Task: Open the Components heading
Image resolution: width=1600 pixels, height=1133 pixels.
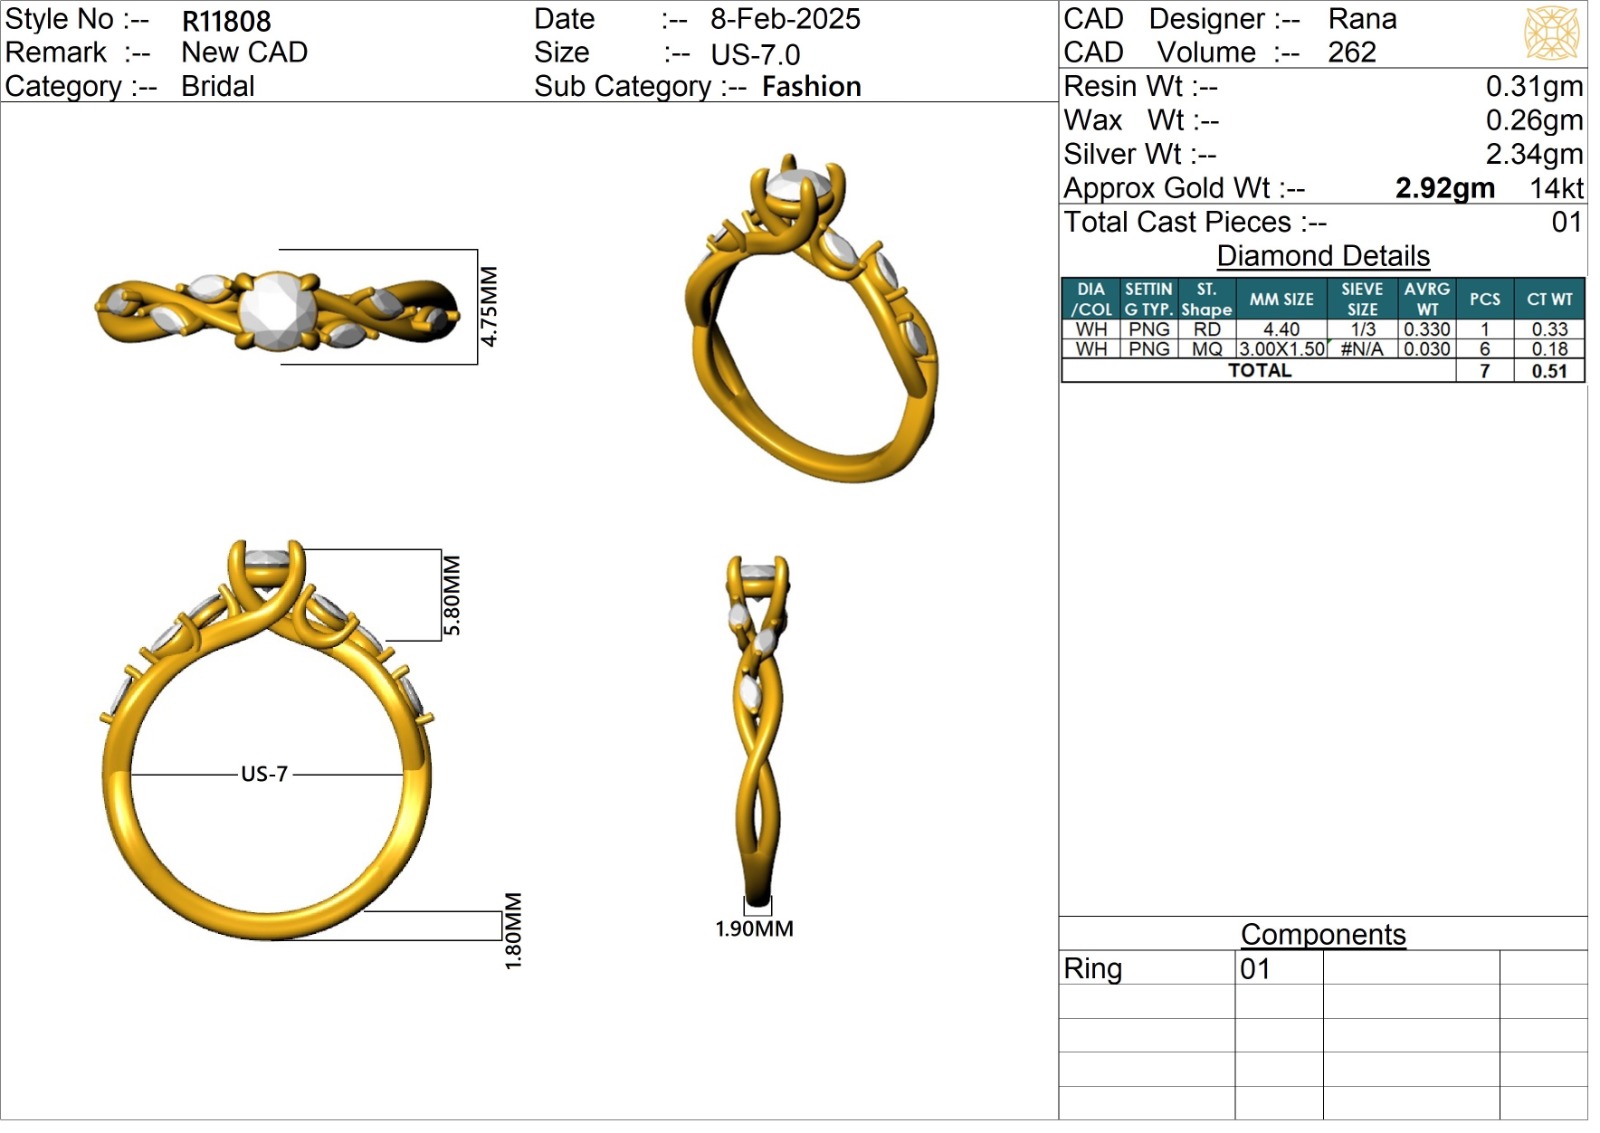Action: (x=1322, y=934)
